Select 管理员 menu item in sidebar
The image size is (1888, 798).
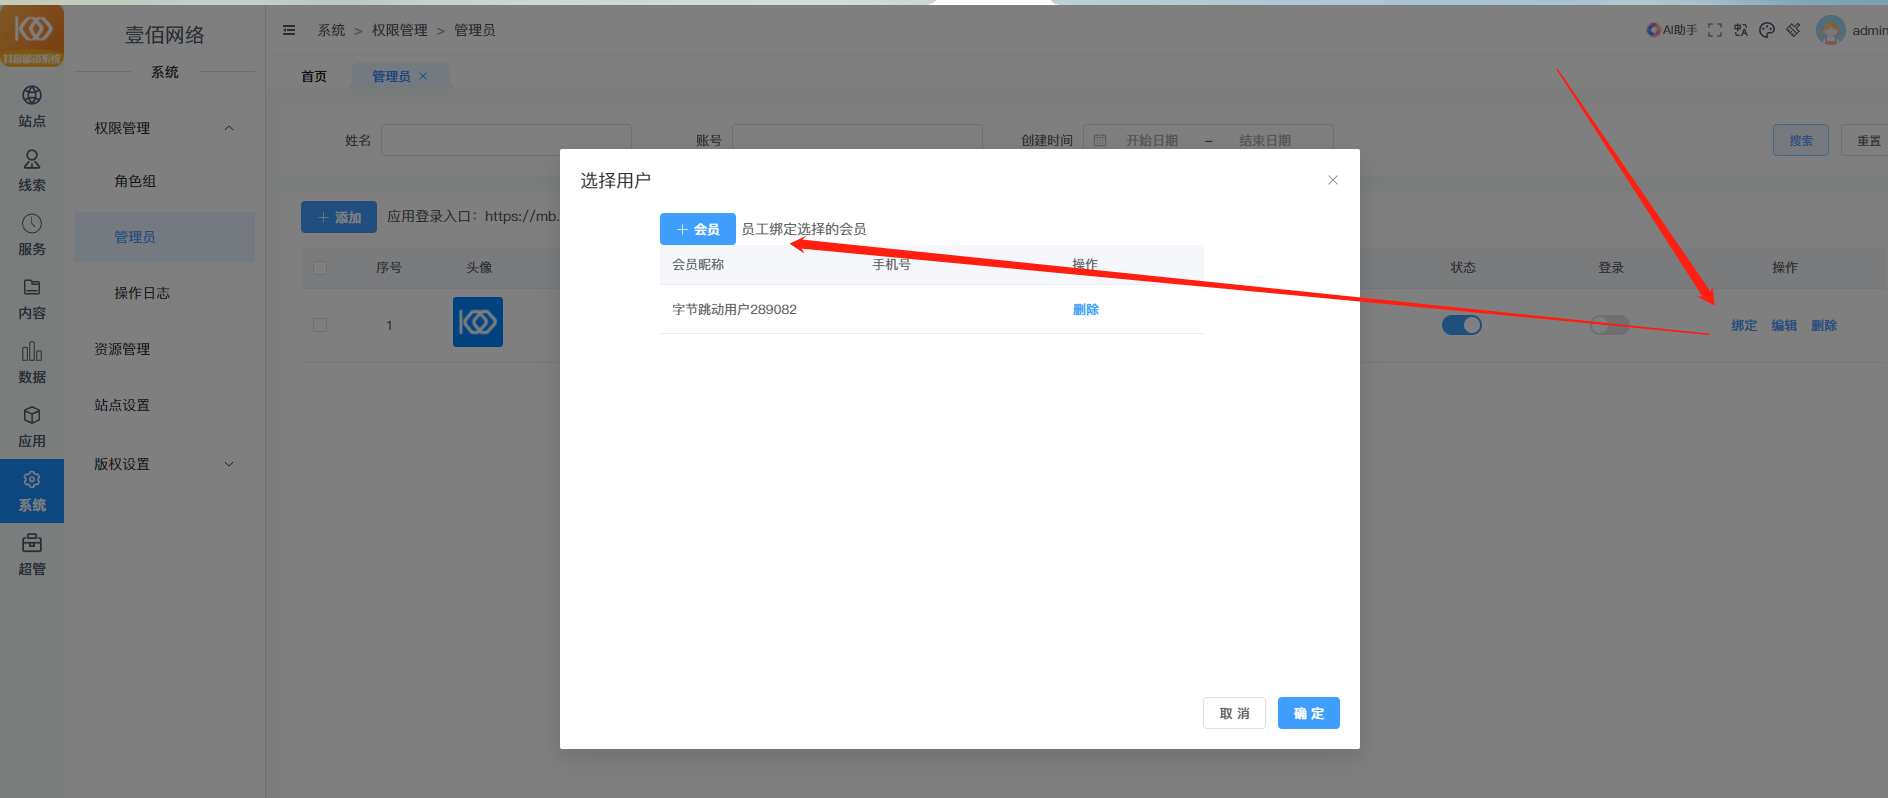click(x=164, y=237)
